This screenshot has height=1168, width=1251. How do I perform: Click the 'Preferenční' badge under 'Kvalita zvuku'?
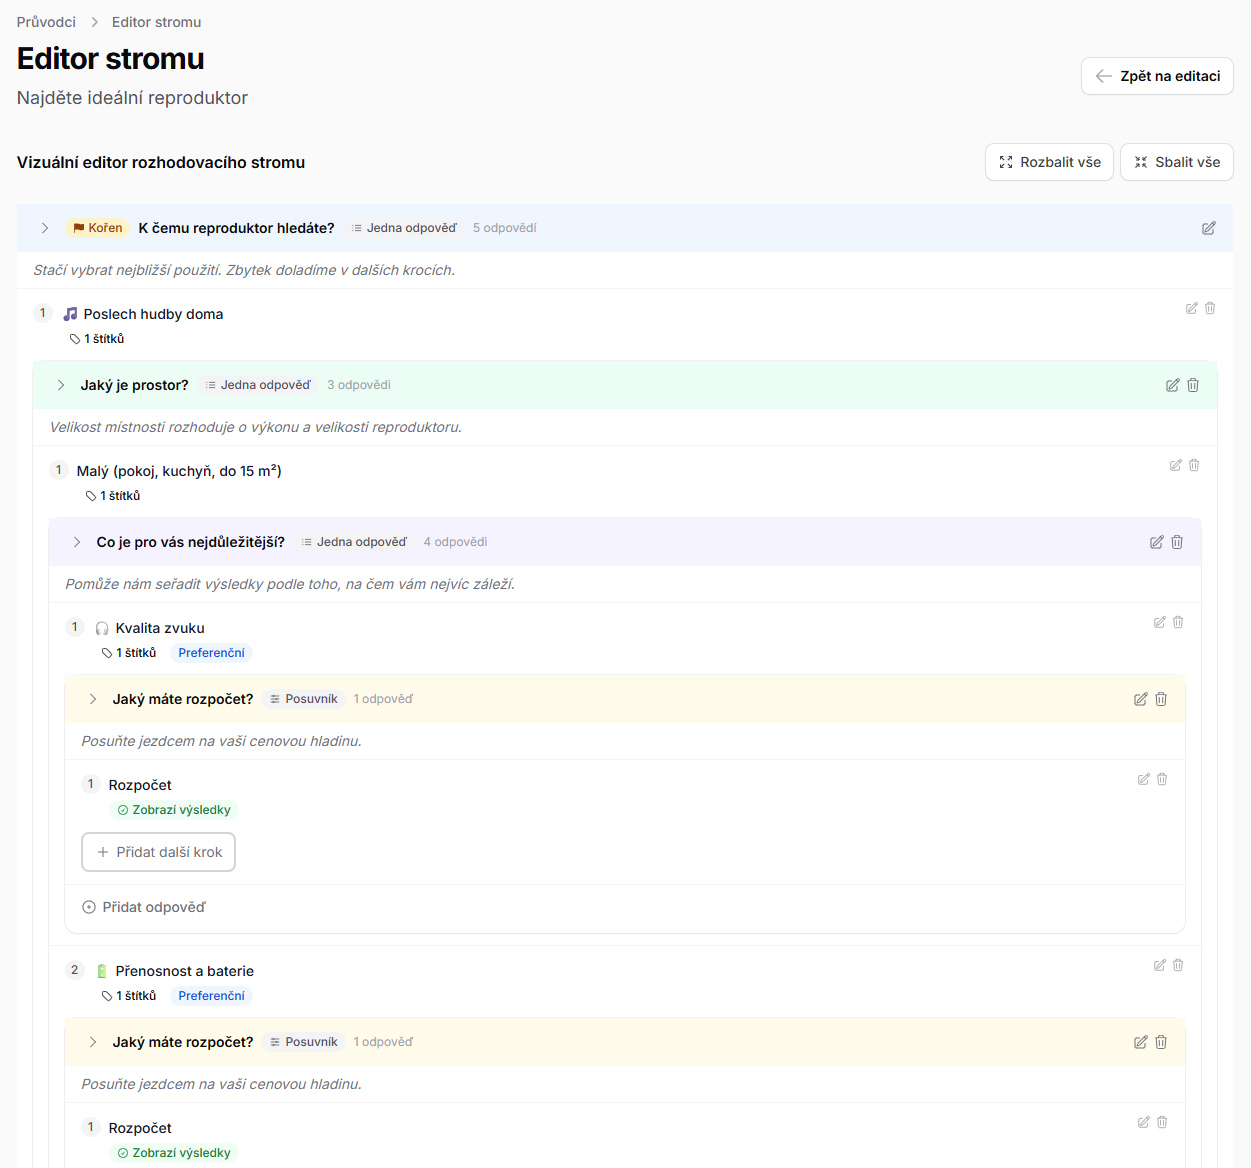pos(211,653)
